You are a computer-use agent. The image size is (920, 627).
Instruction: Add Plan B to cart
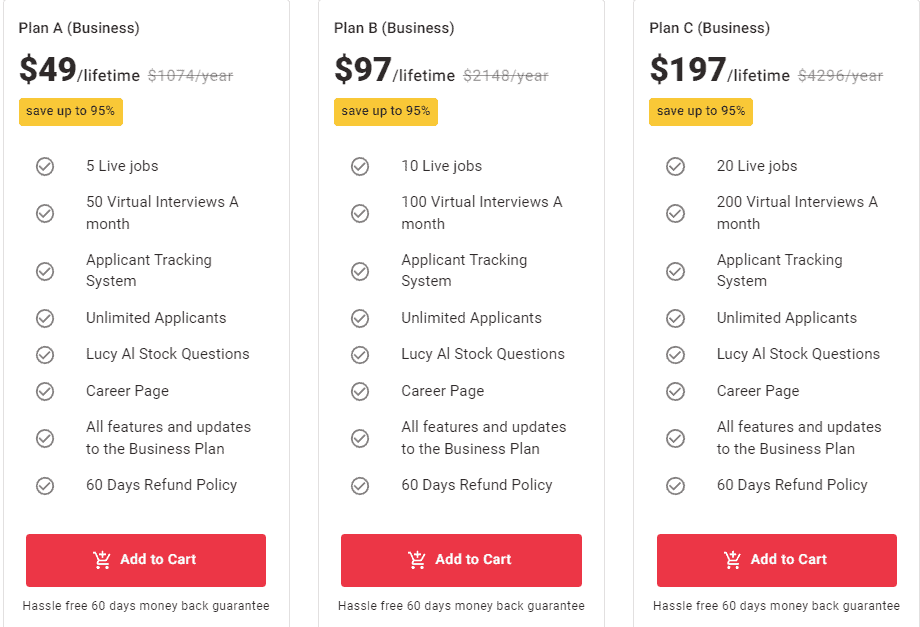pyautogui.click(x=461, y=560)
